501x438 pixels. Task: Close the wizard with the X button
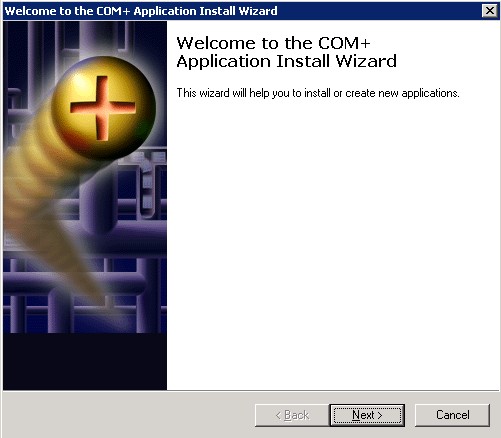(490, 11)
